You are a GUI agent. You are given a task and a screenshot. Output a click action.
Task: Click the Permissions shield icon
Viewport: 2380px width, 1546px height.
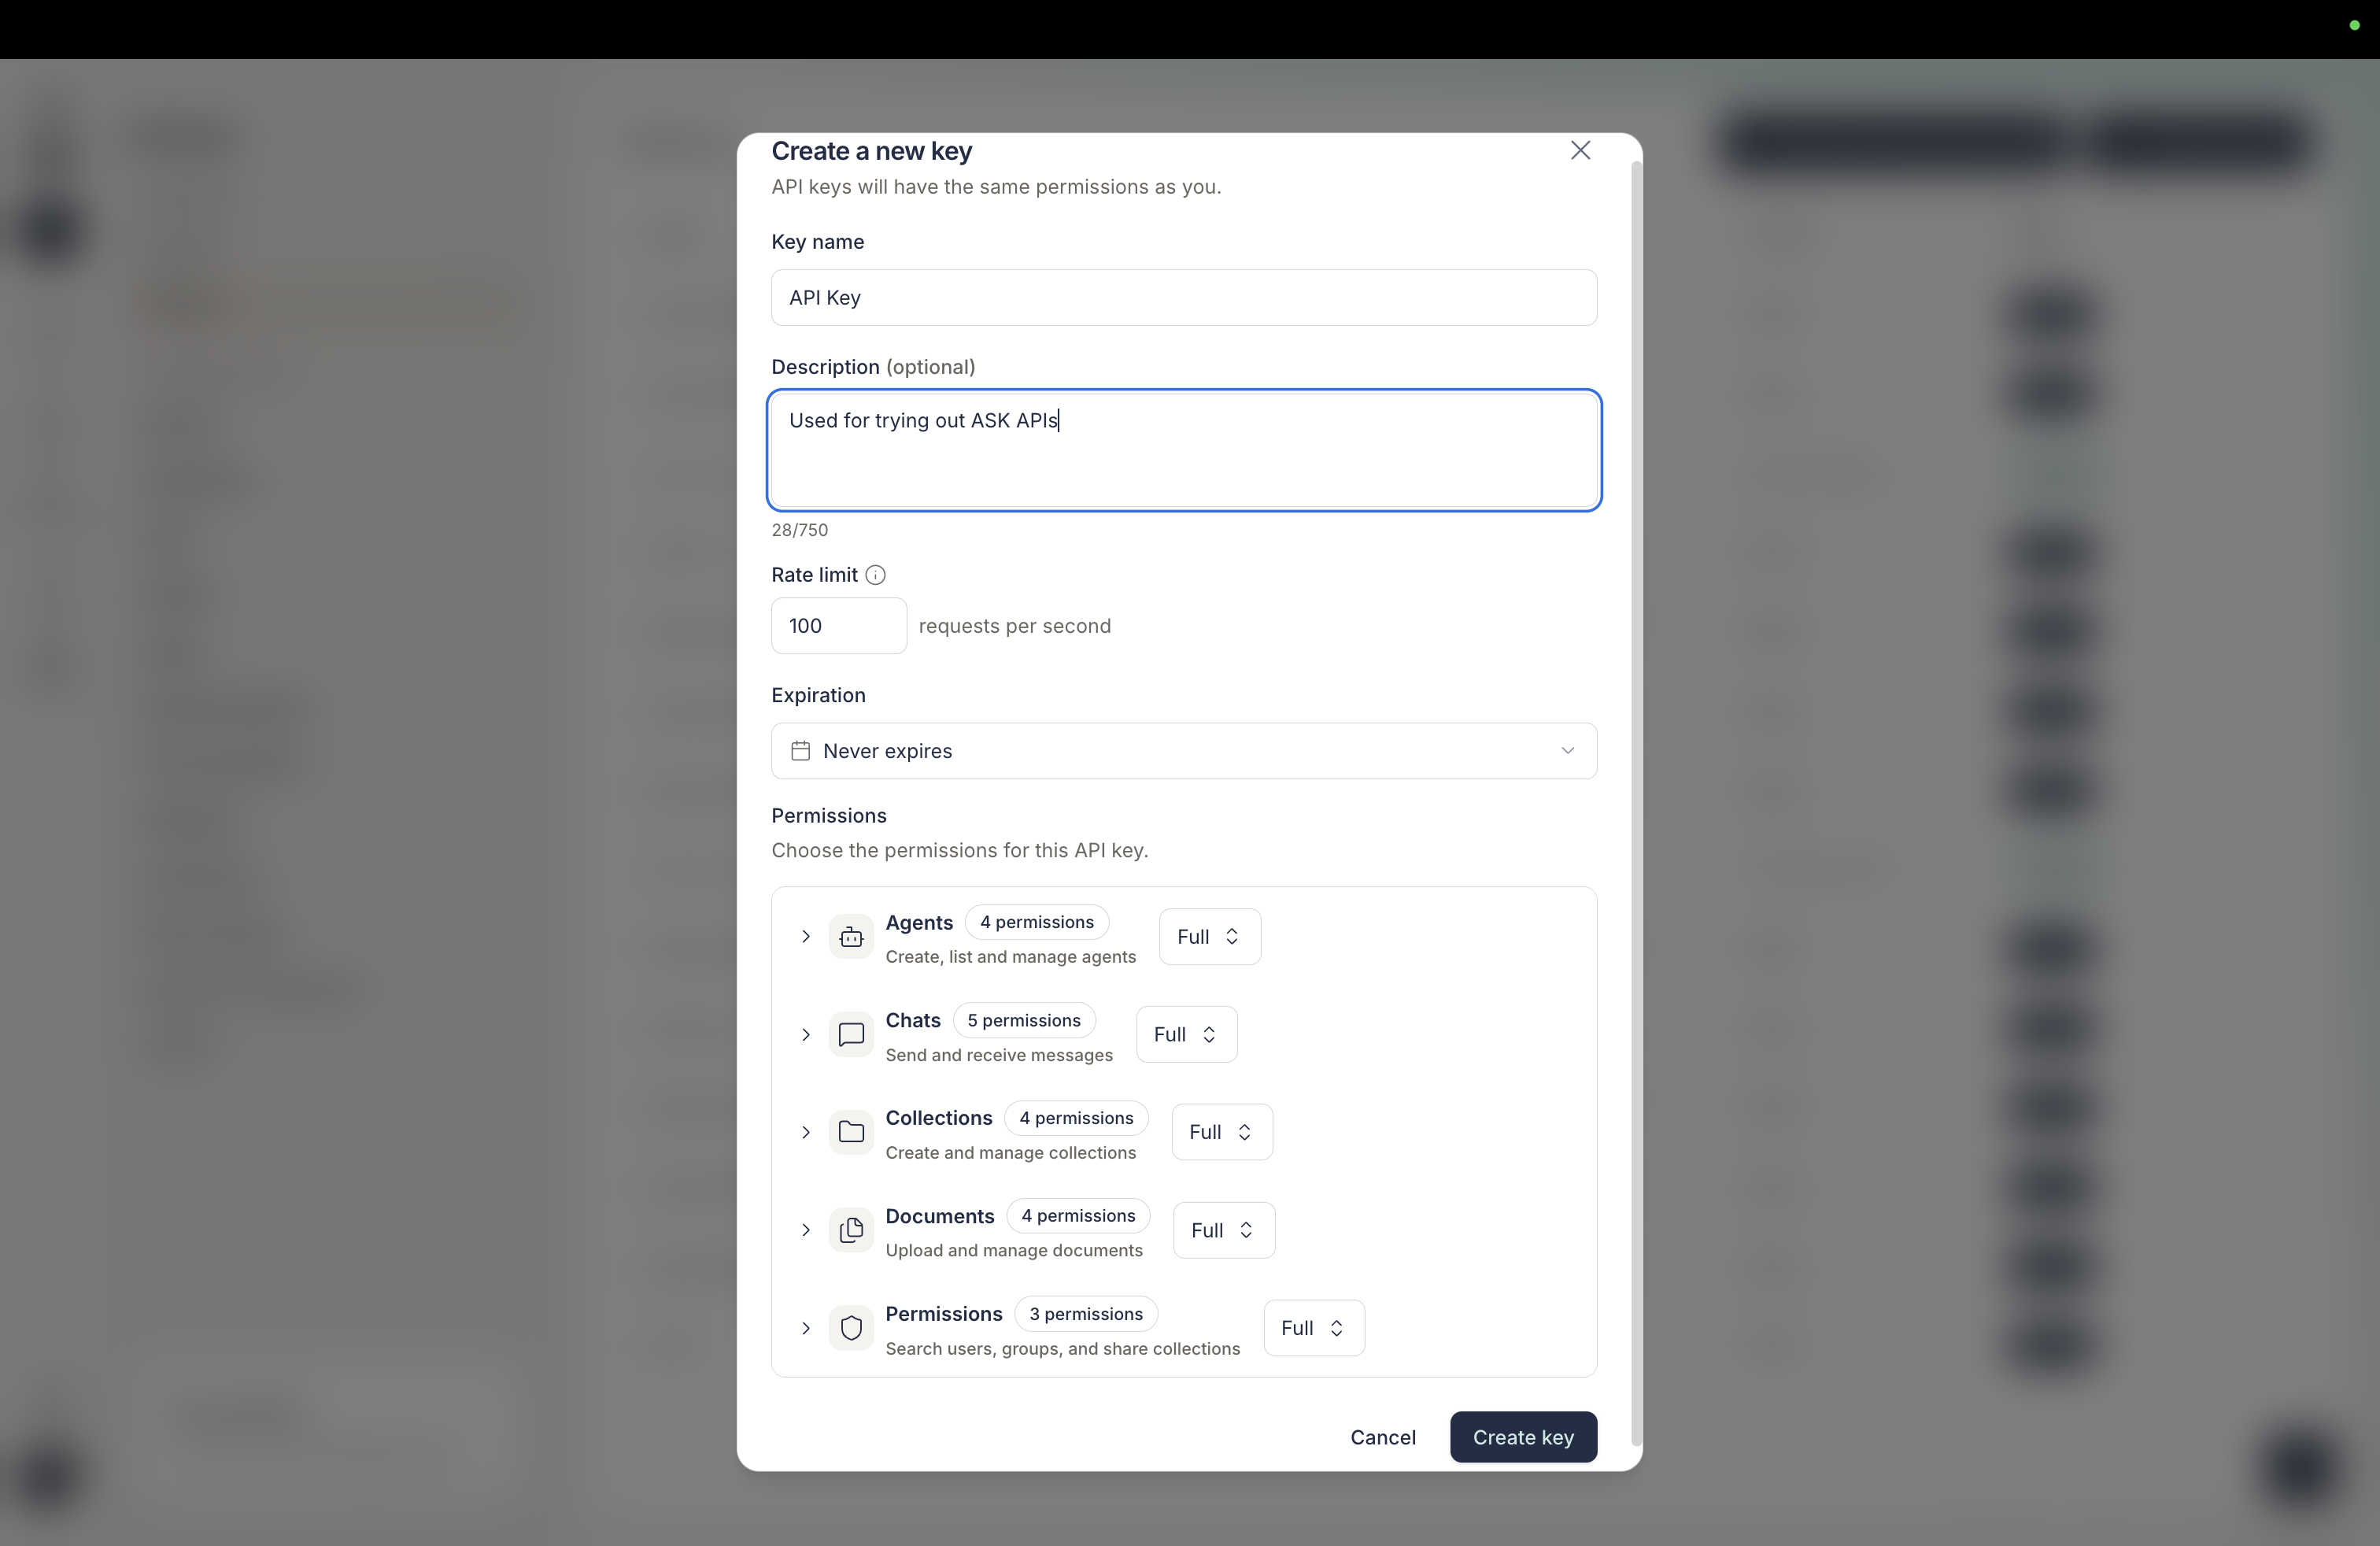851,1328
